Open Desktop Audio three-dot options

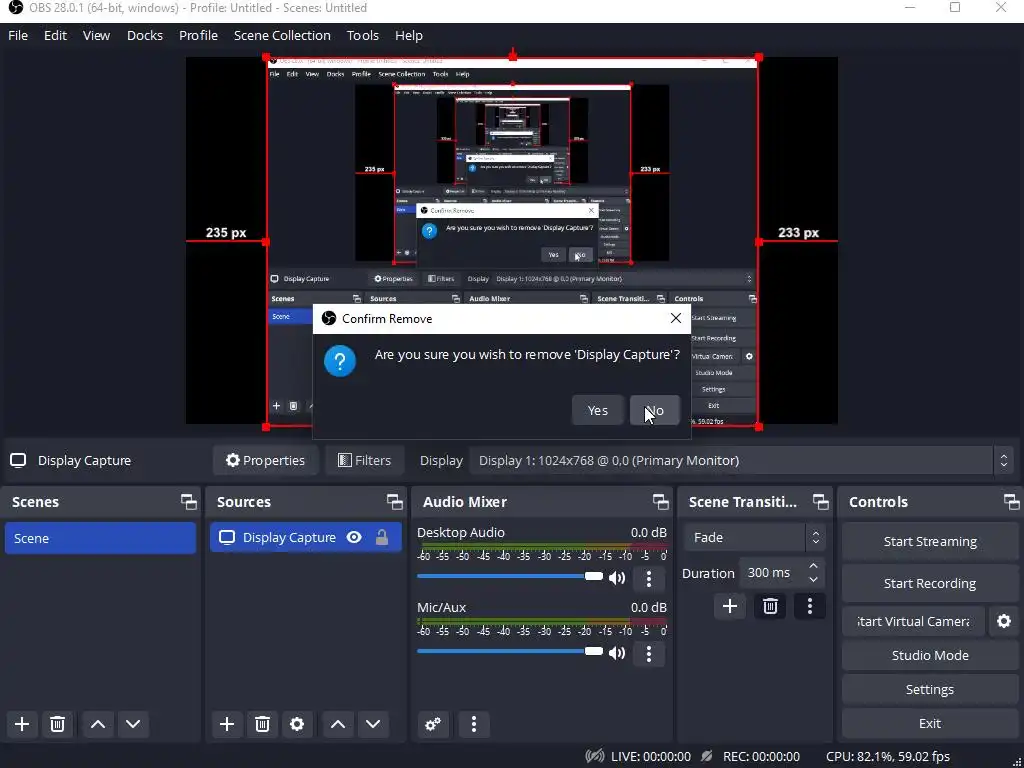pyautogui.click(x=648, y=579)
